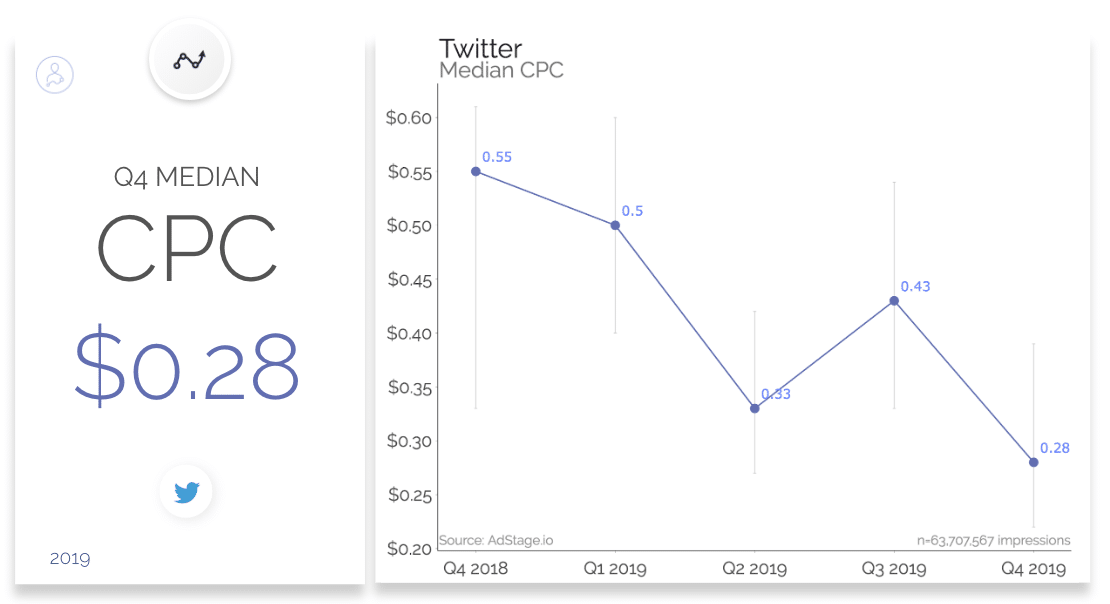
Task: Click the $0.35 y-axis label
Action: pyautogui.click(x=409, y=387)
